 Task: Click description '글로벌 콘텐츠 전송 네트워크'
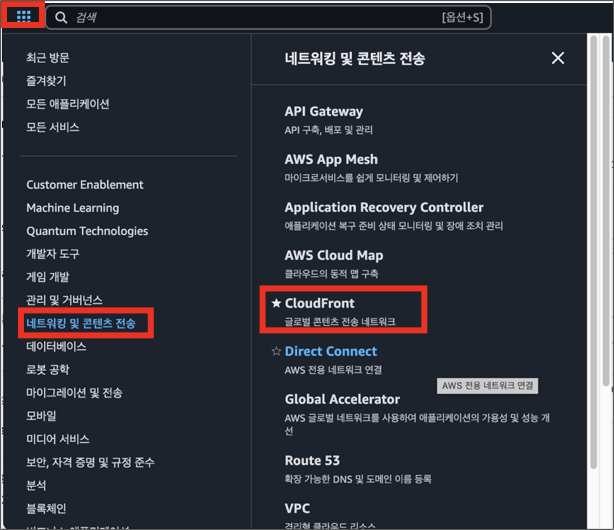click(340, 322)
